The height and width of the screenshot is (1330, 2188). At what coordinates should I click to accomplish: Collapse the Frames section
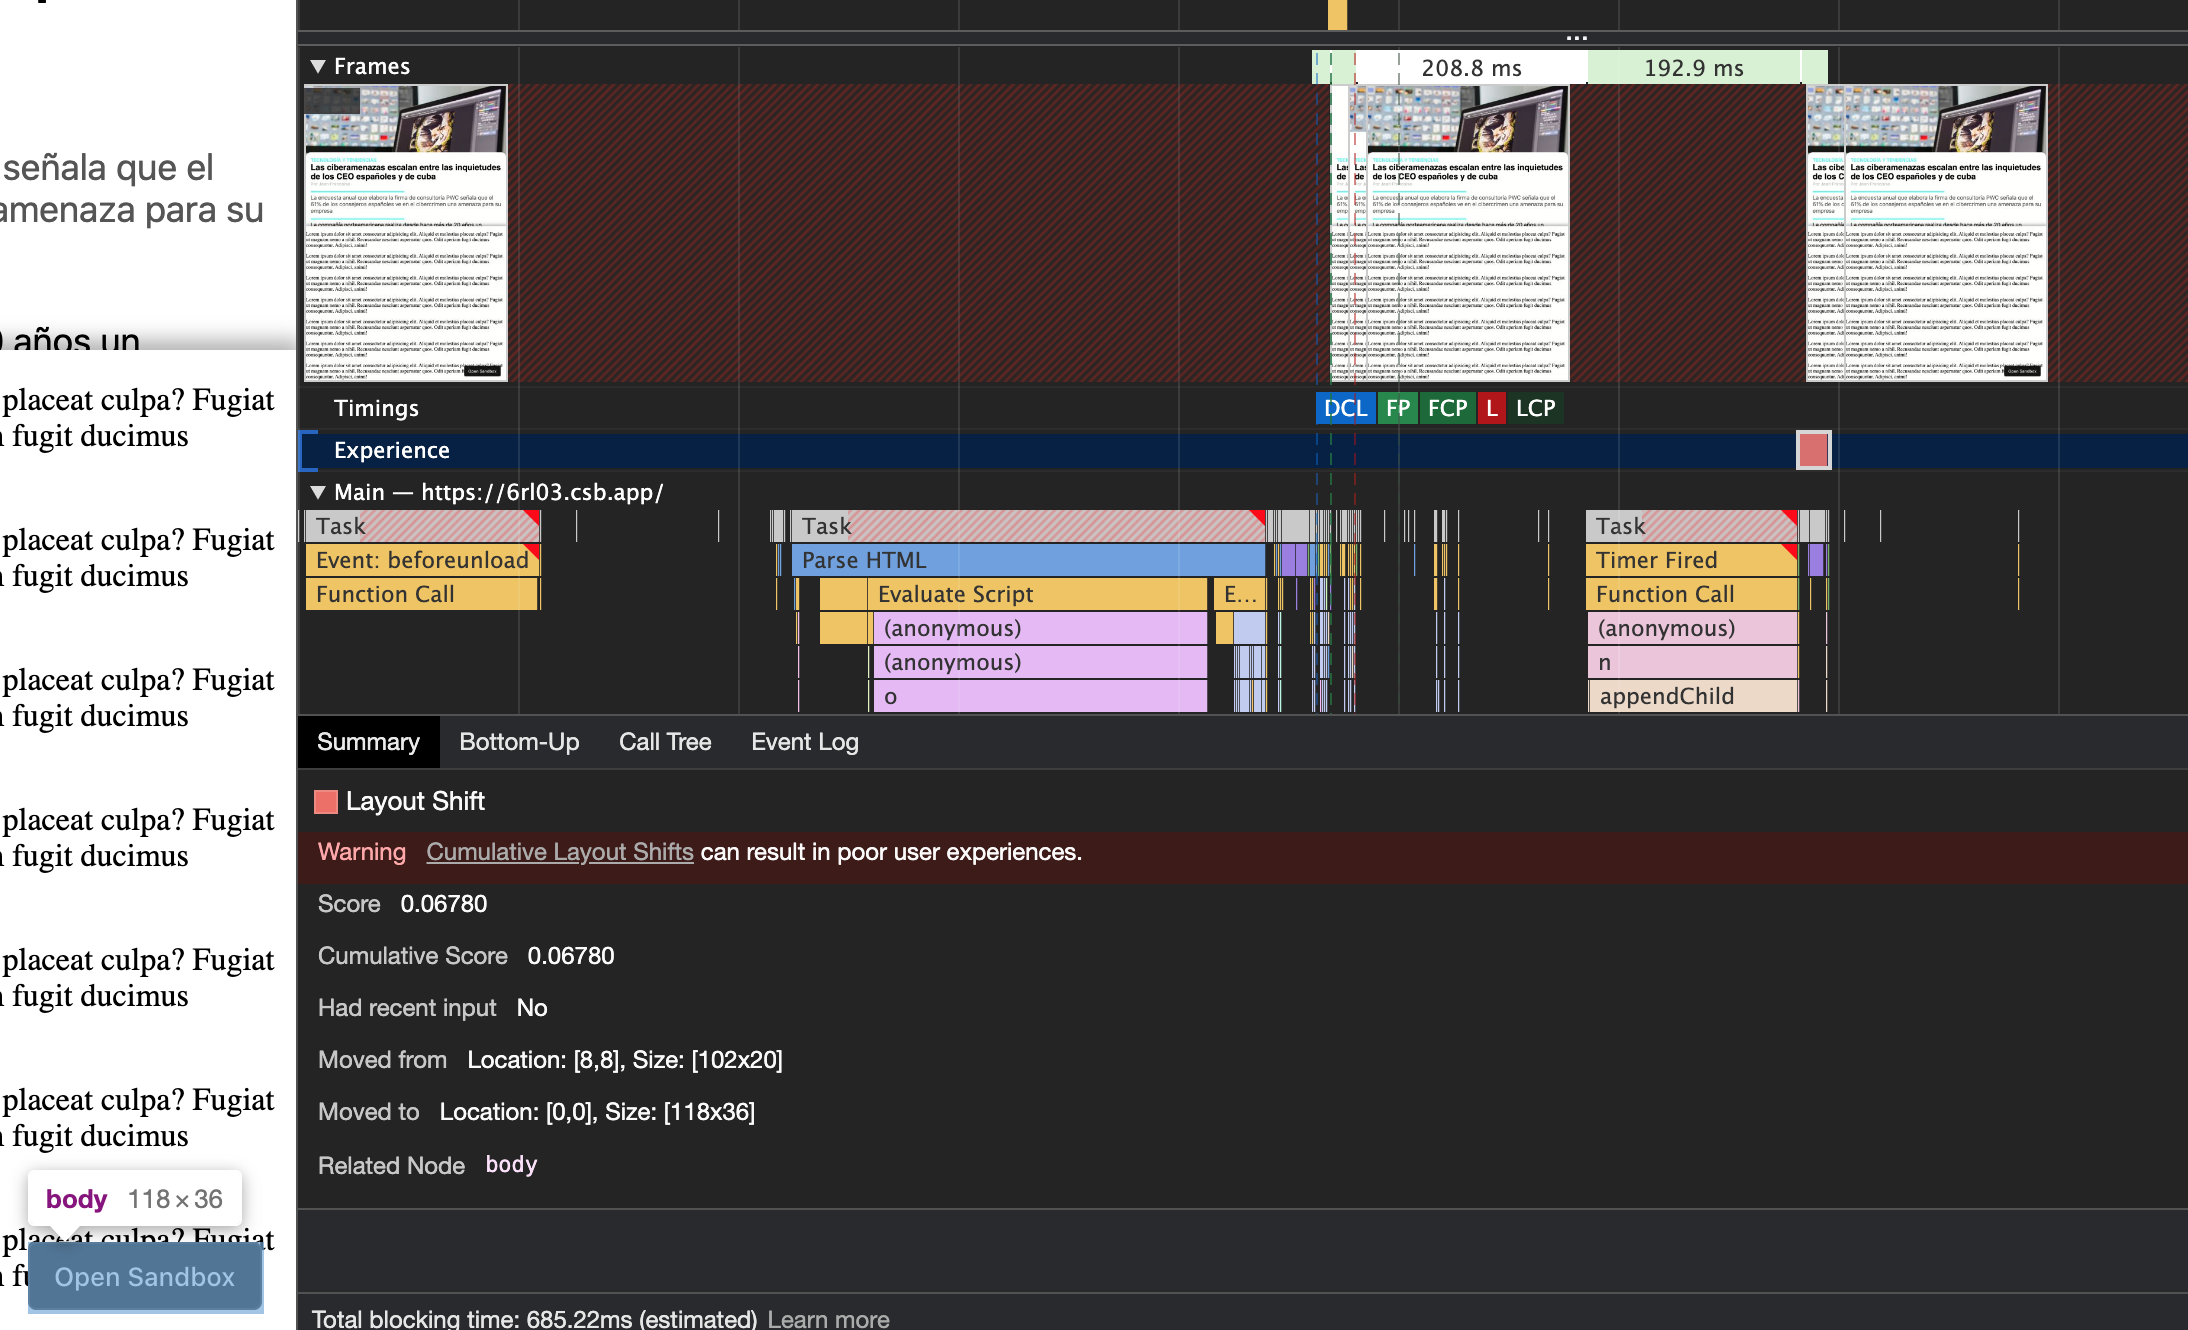pos(318,66)
